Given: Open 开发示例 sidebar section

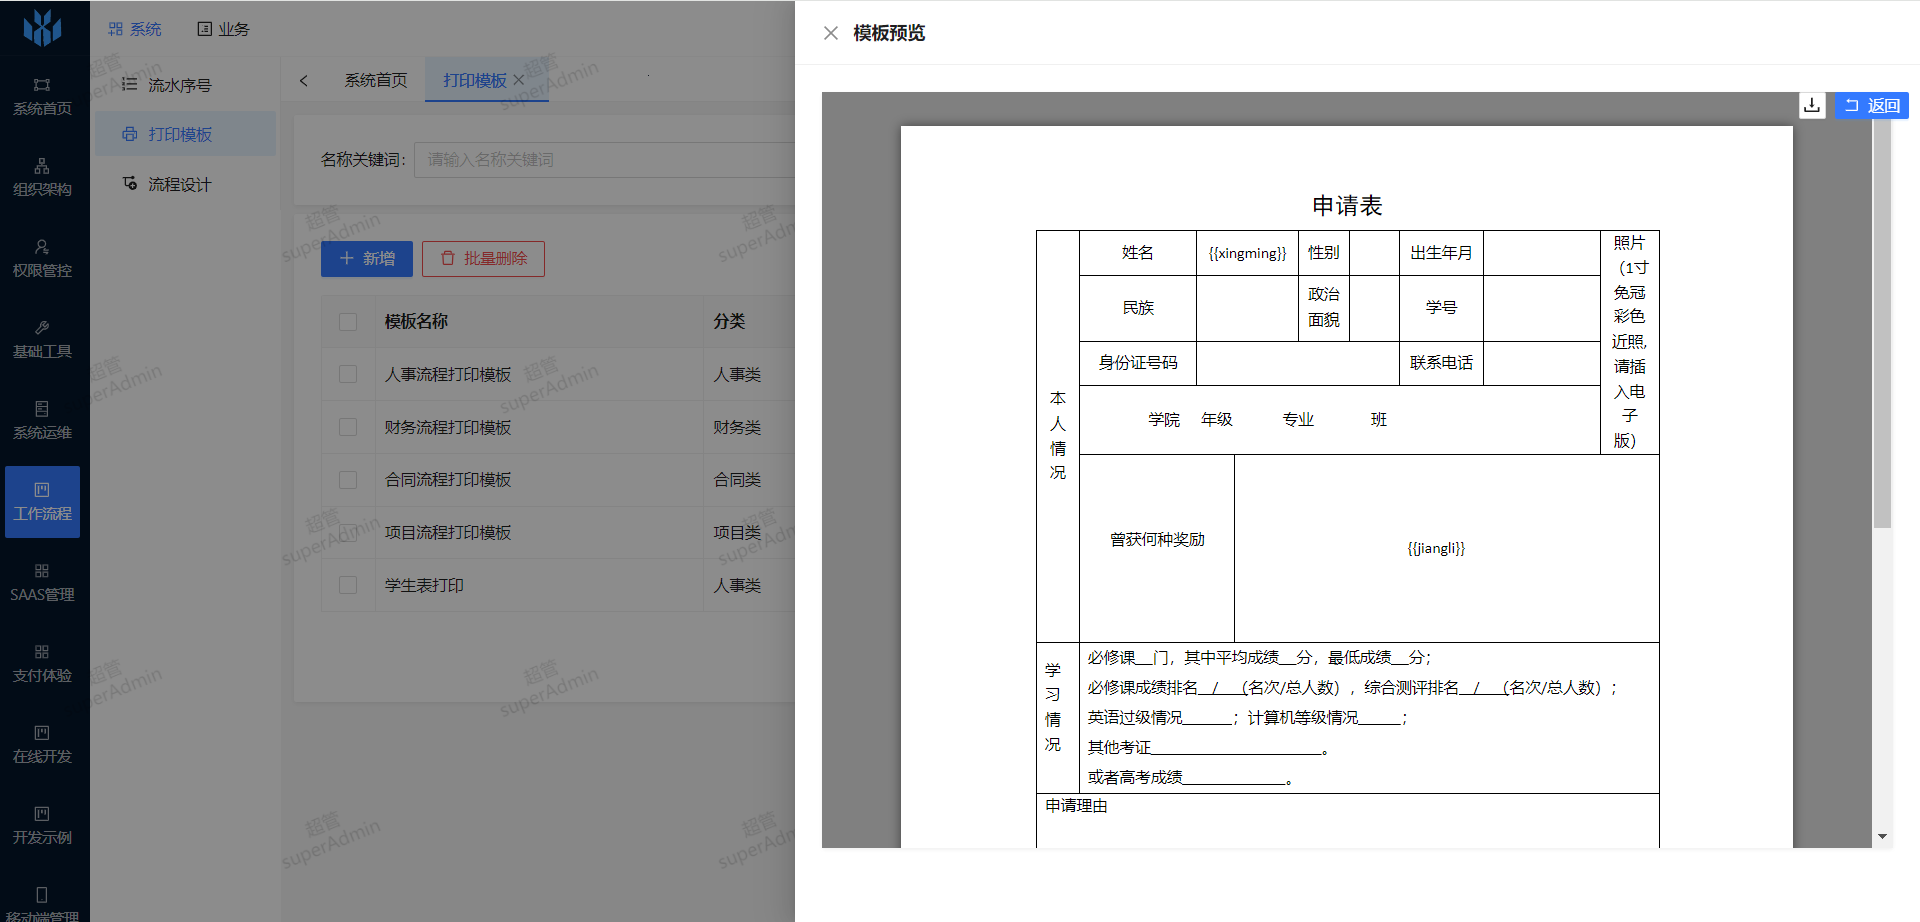Looking at the screenshot, I should pos(42,826).
